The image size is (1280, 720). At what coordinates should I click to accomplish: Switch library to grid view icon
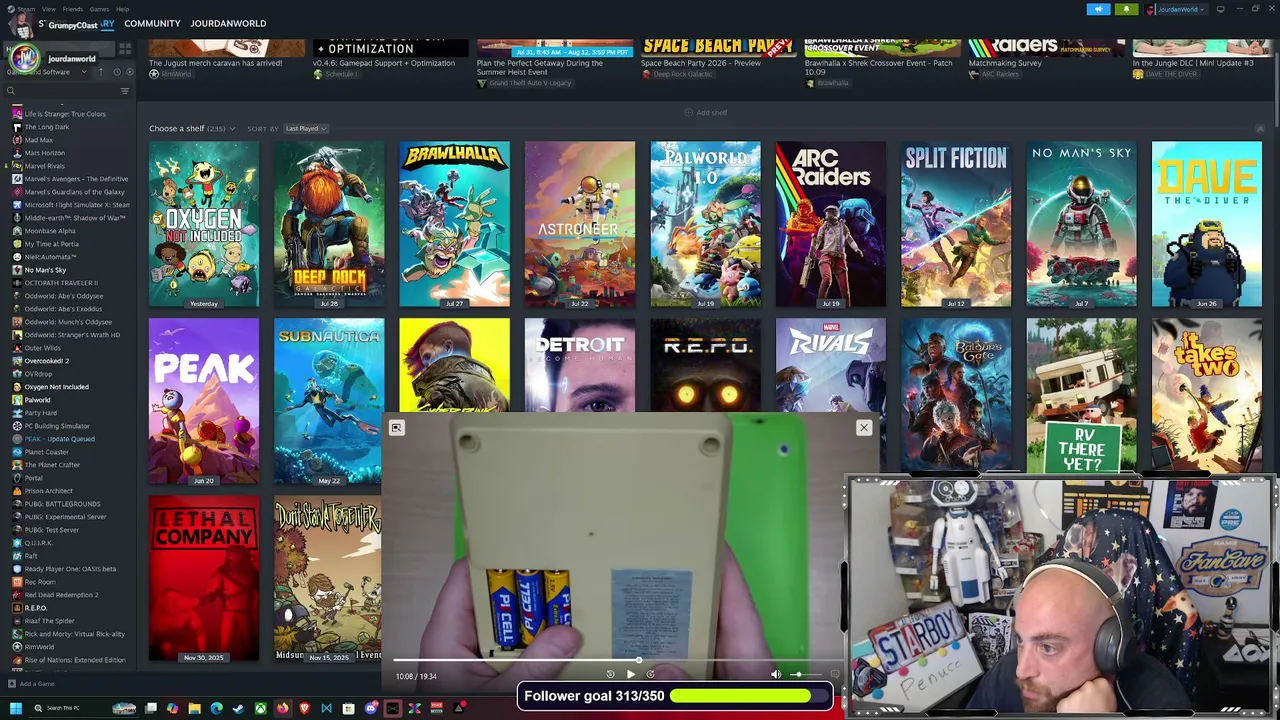(x=125, y=48)
